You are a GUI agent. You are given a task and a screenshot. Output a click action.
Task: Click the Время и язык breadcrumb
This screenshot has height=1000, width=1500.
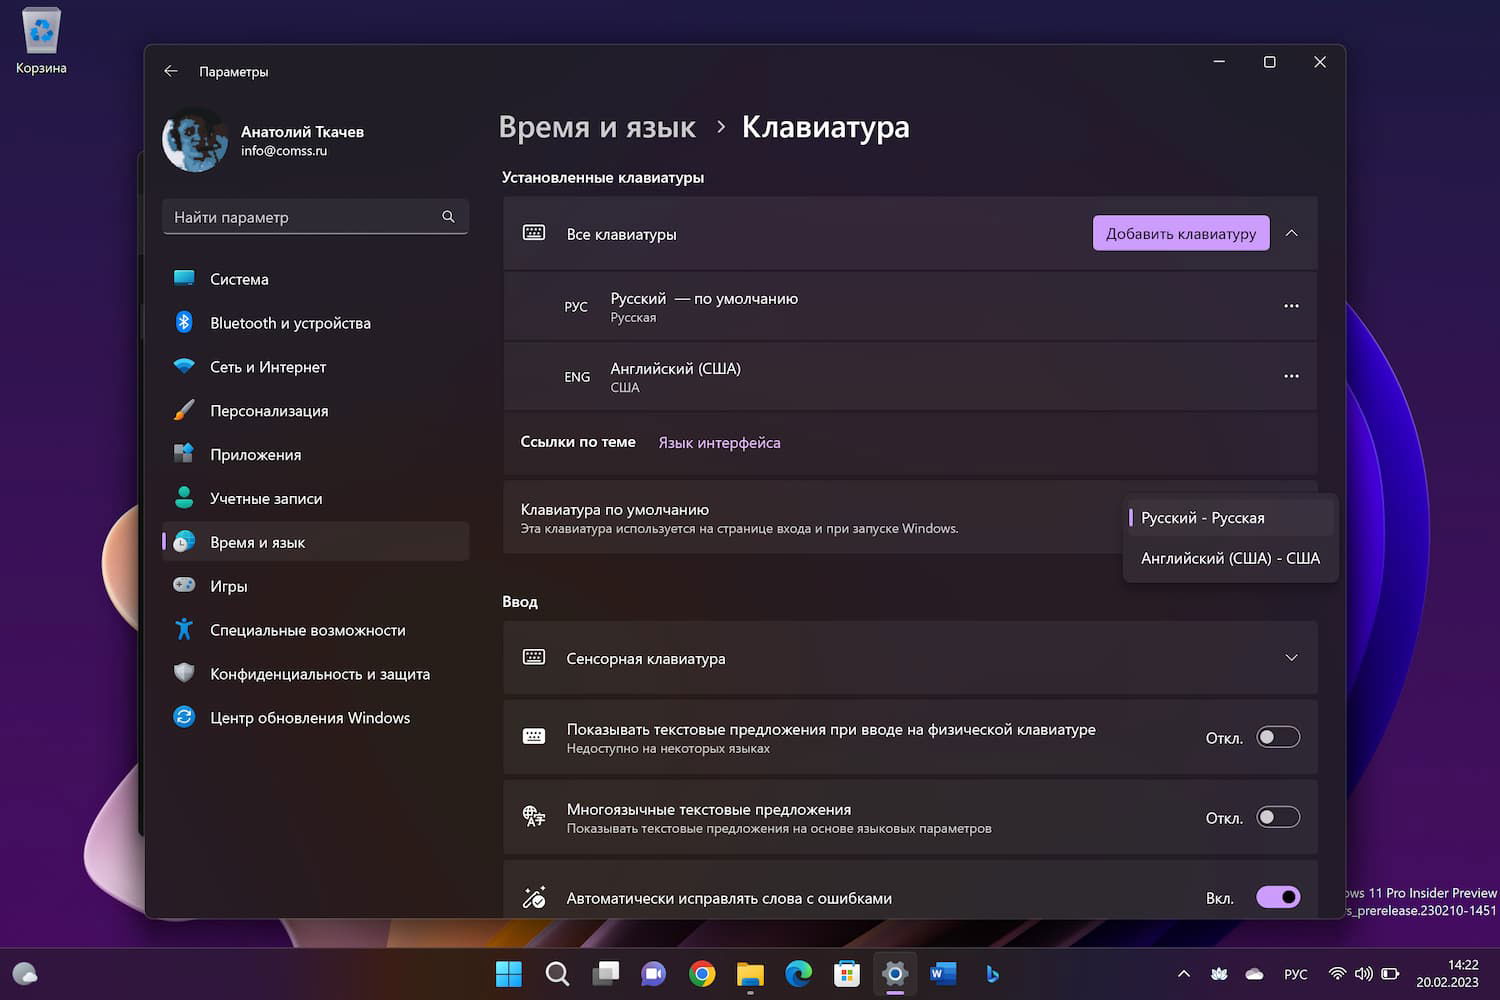point(597,127)
